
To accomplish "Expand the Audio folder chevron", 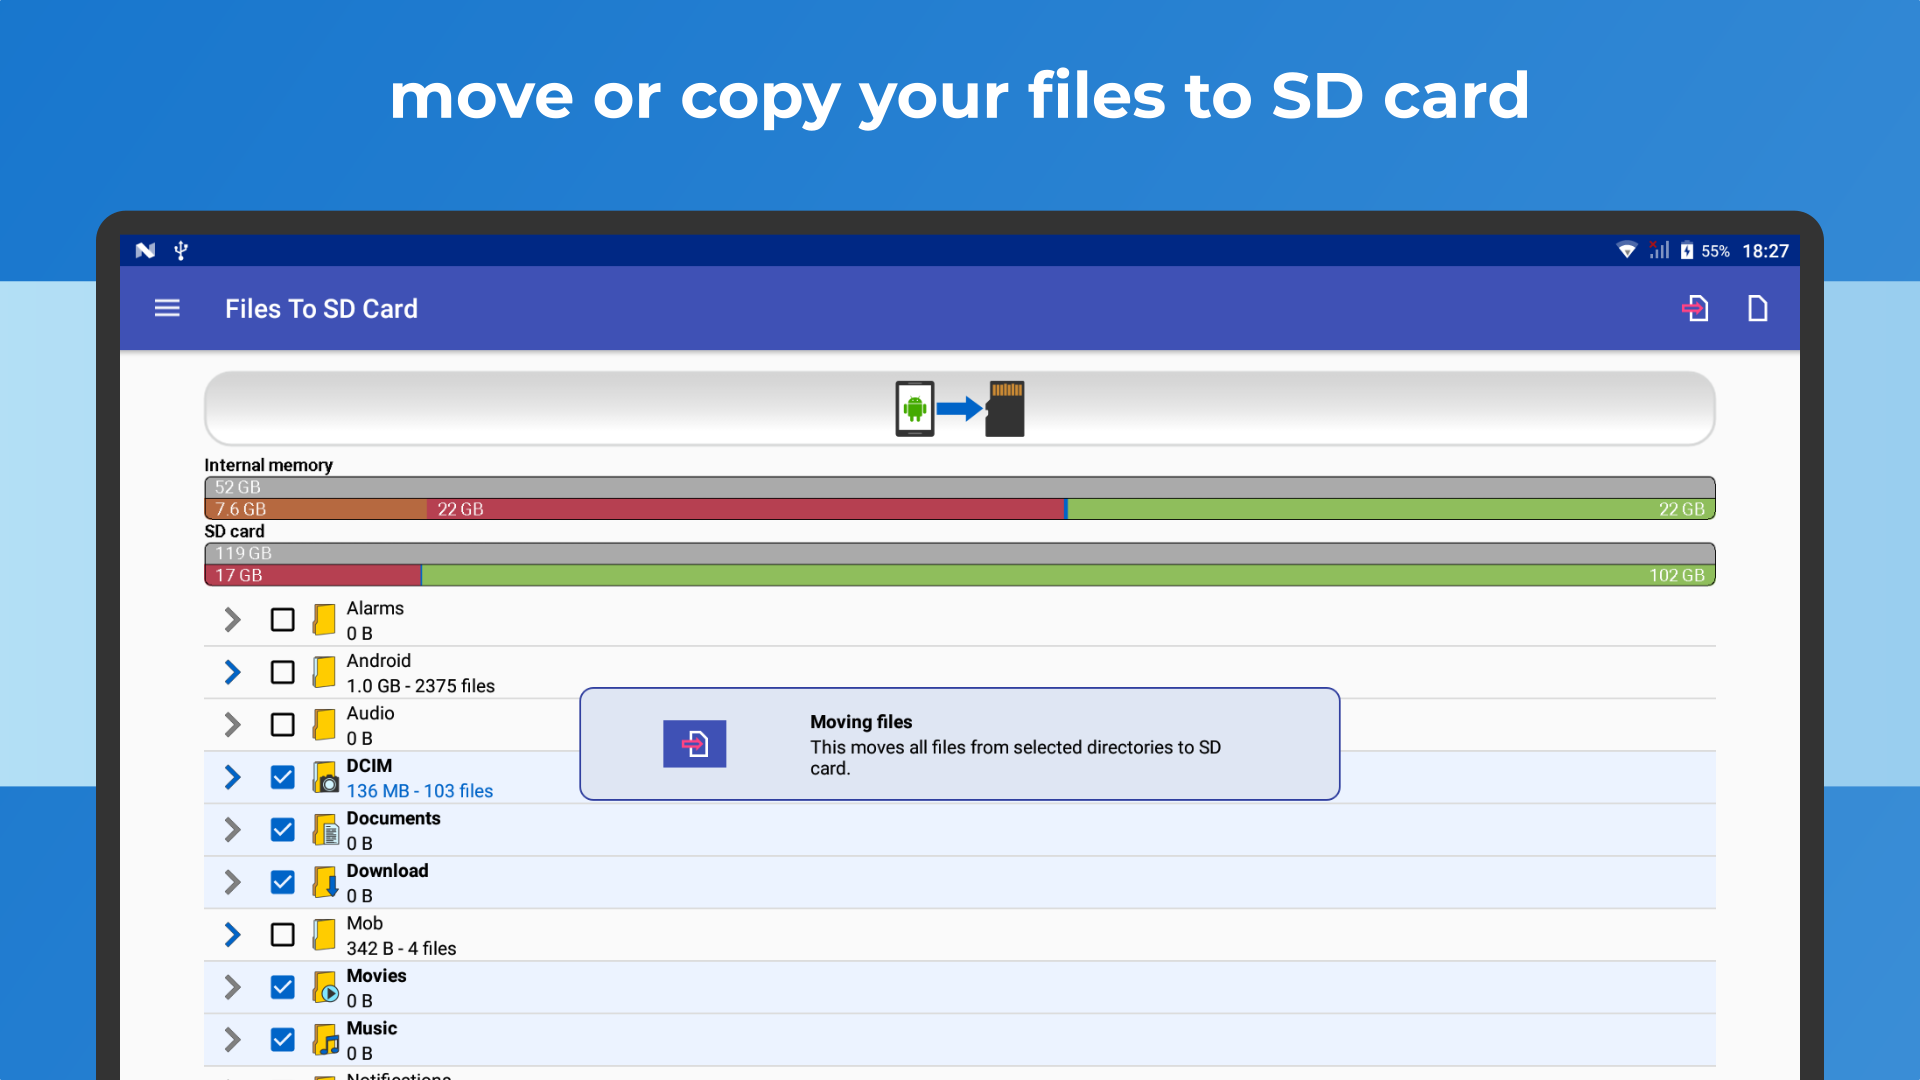I will pos(232,725).
